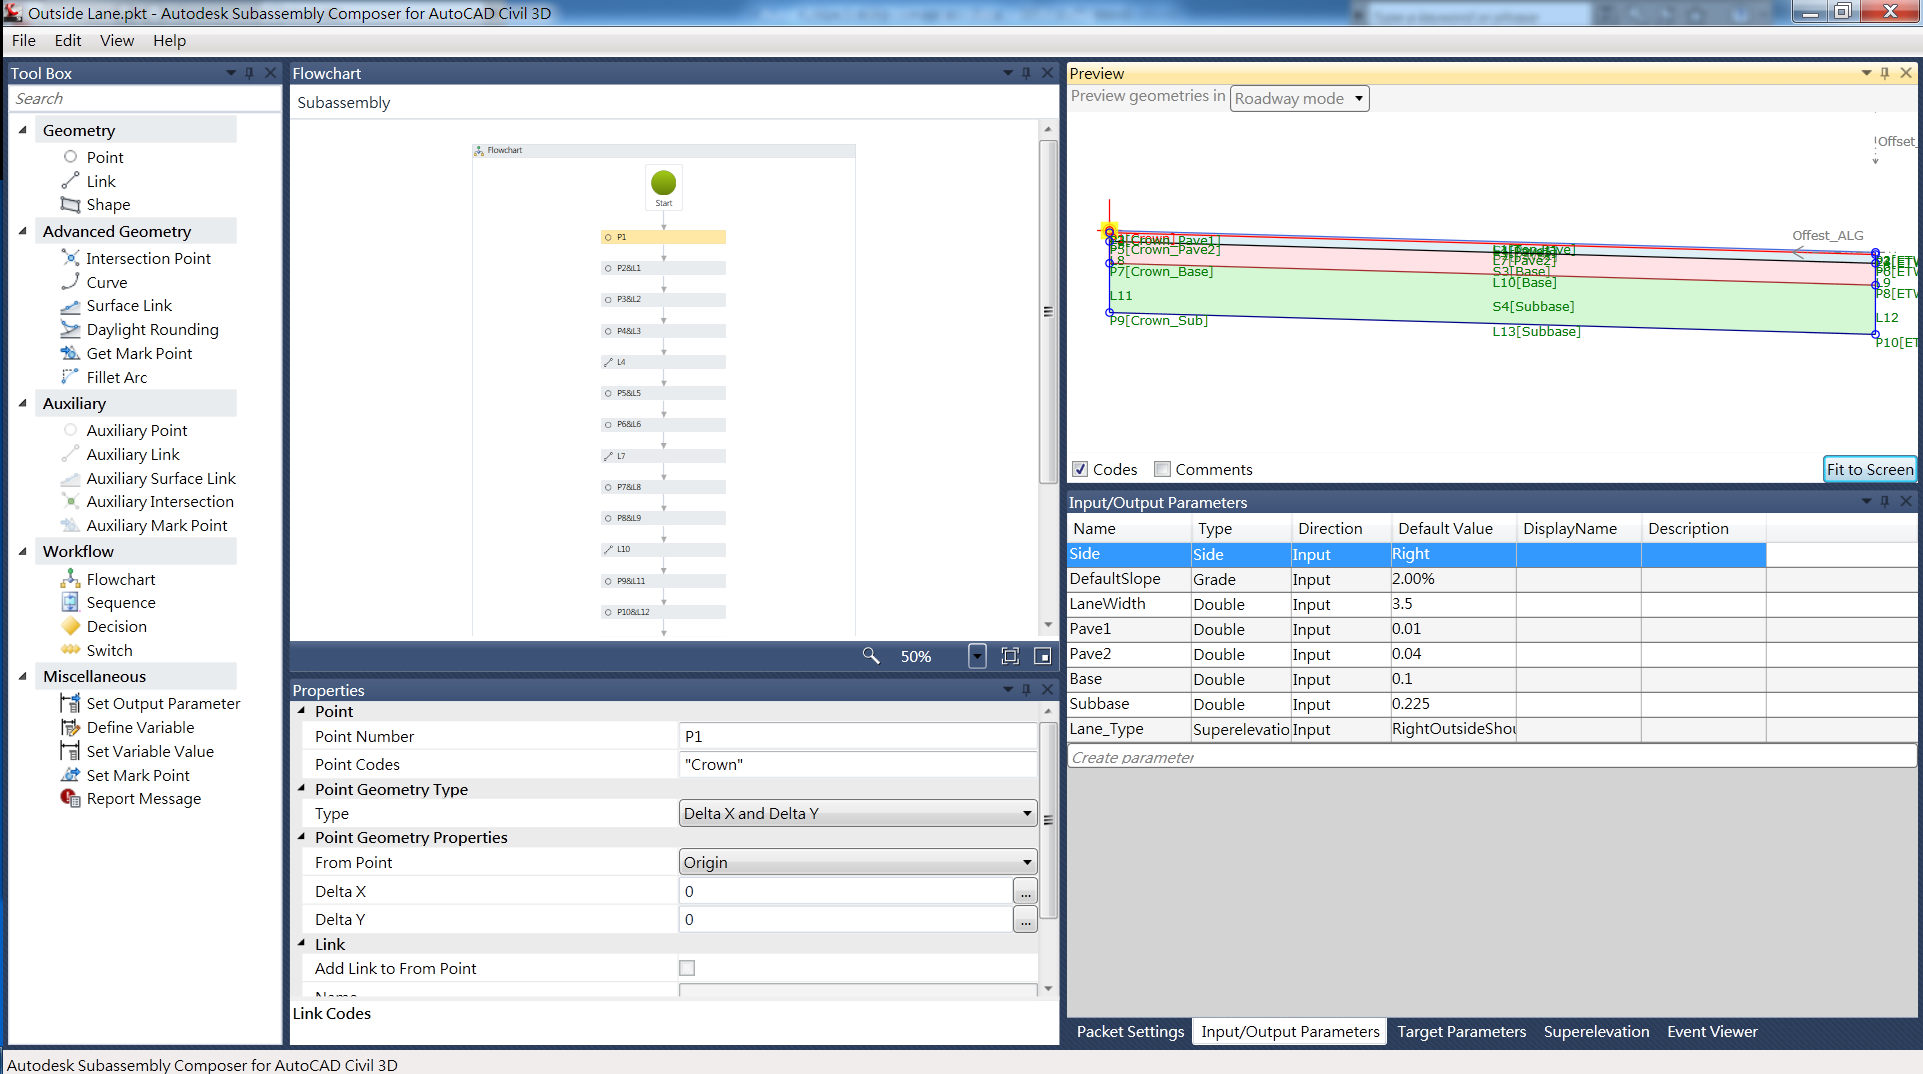Click the Fit to Screen button
Screen dimensions: 1923x1074
[1869, 469]
